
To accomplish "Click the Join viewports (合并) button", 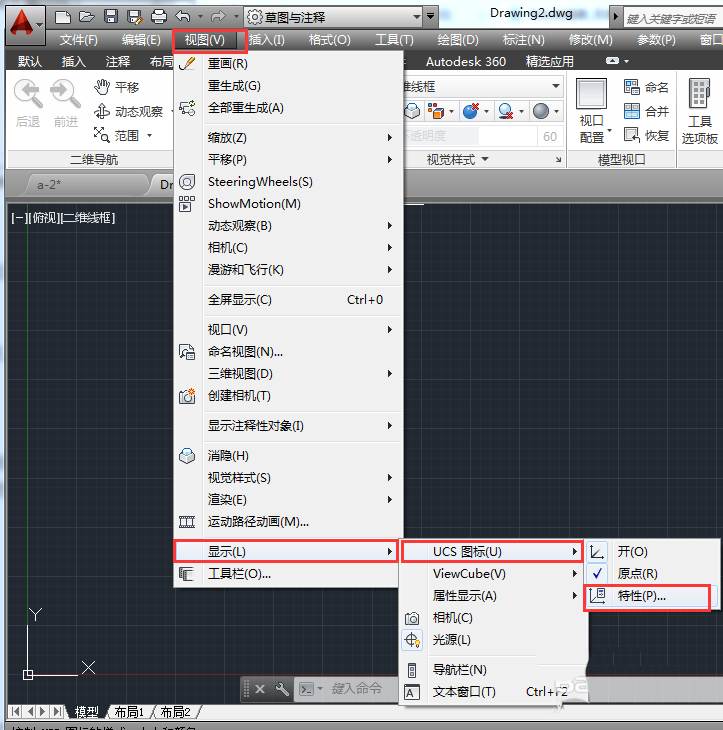I will [x=646, y=111].
